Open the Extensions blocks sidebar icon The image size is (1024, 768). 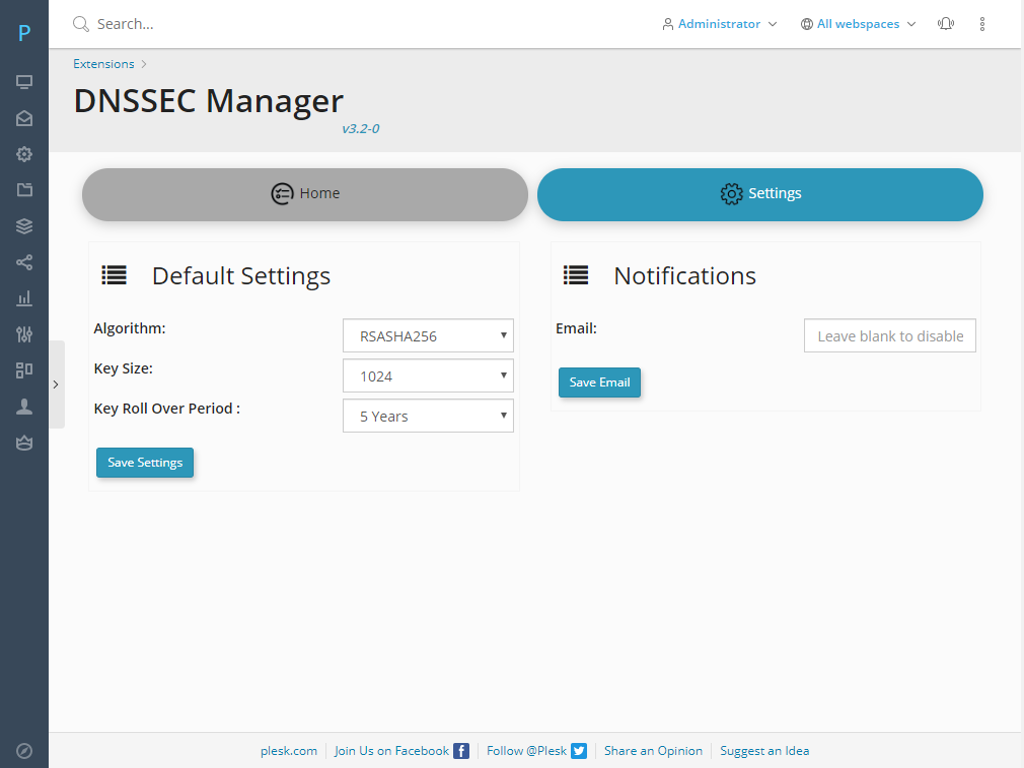click(24, 370)
